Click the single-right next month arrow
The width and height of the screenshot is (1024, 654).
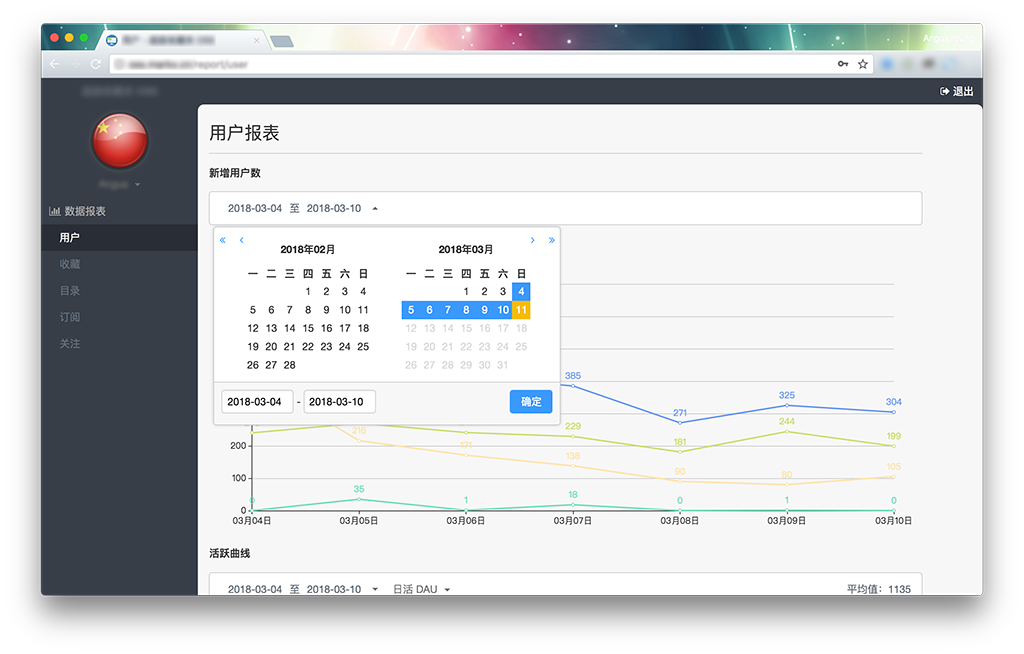point(532,240)
